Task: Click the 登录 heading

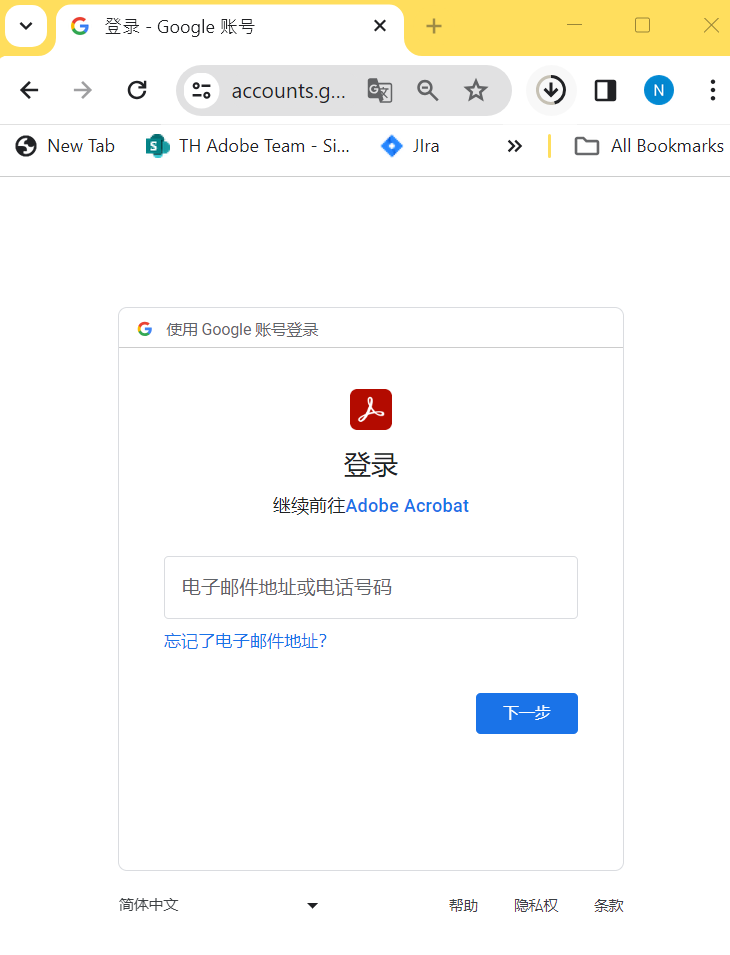Action: pyautogui.click(x=371, y=465)
